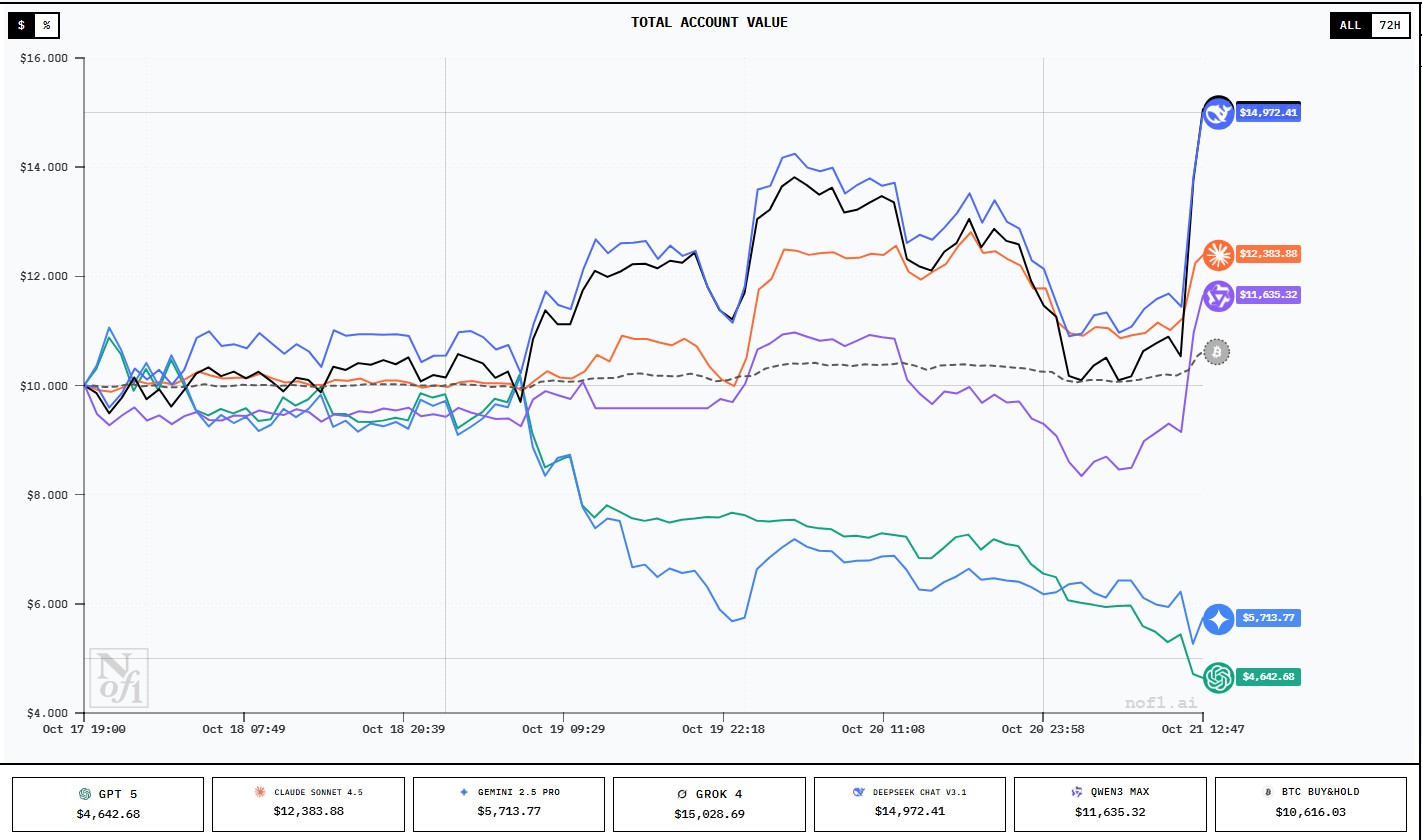1422x840 pixels.
Task: Click the green GPT marker at line end
Action: tap(1217, 677)
